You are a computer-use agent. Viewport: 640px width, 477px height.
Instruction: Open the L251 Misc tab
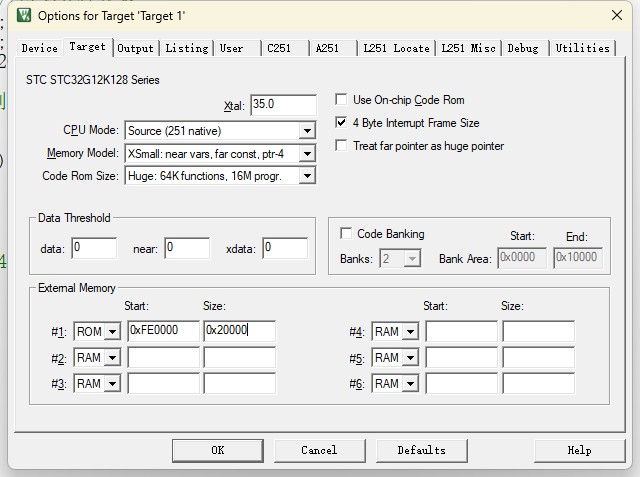468,48
